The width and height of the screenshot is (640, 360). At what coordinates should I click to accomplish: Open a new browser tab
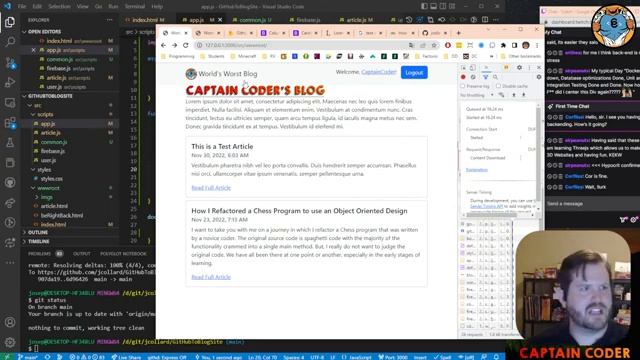point(458,33)
